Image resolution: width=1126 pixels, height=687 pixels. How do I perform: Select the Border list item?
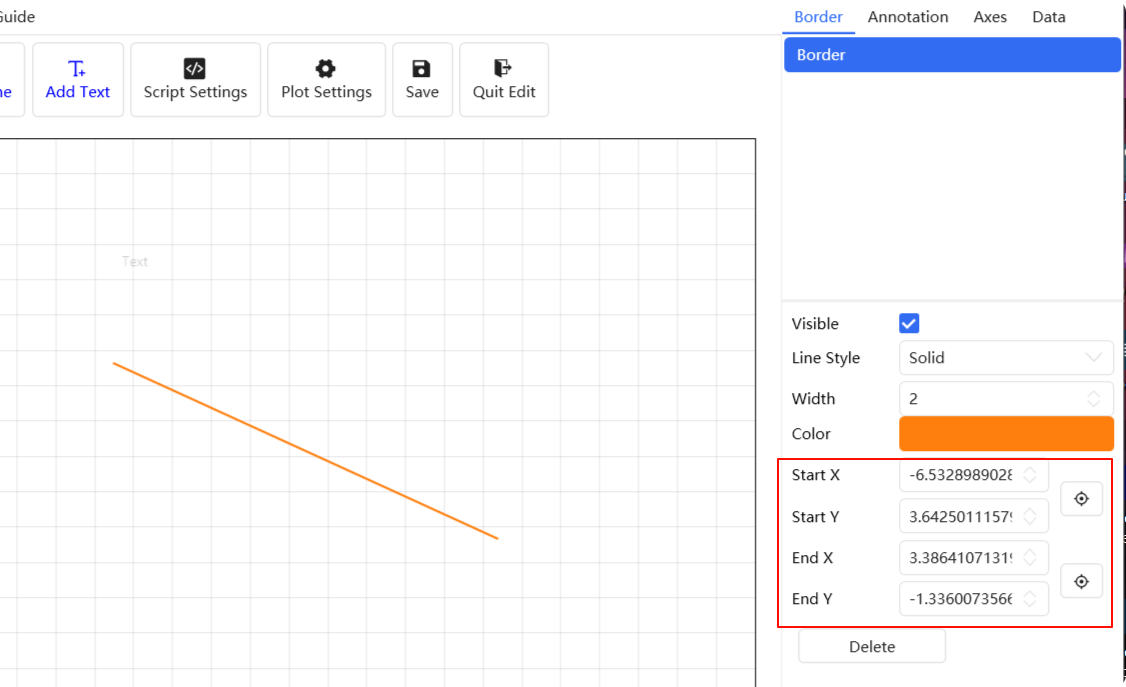[x=951, y=55]
